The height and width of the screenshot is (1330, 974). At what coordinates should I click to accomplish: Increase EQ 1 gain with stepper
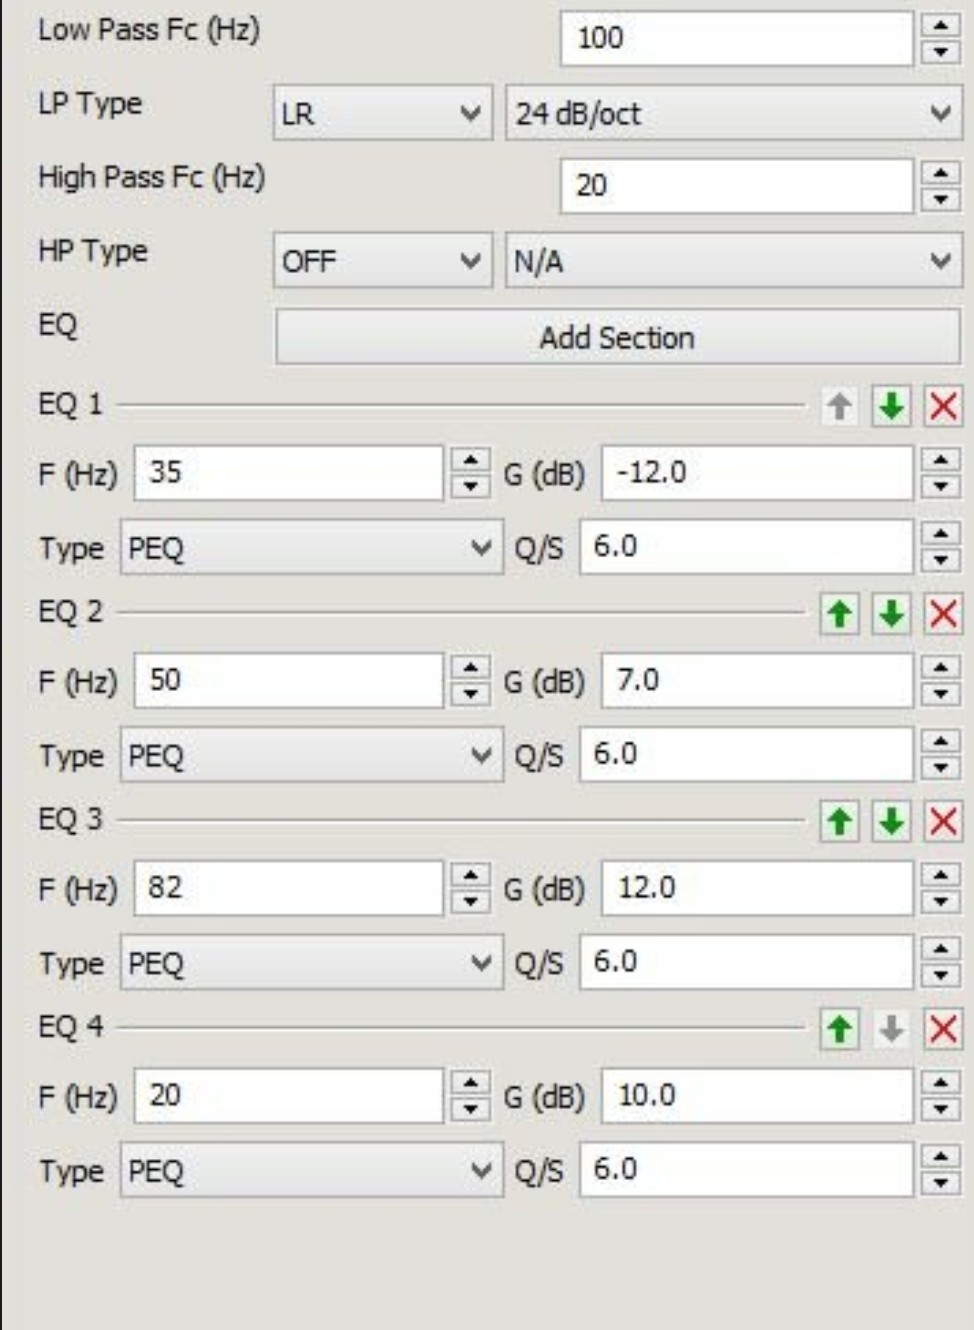coord(940,460)
